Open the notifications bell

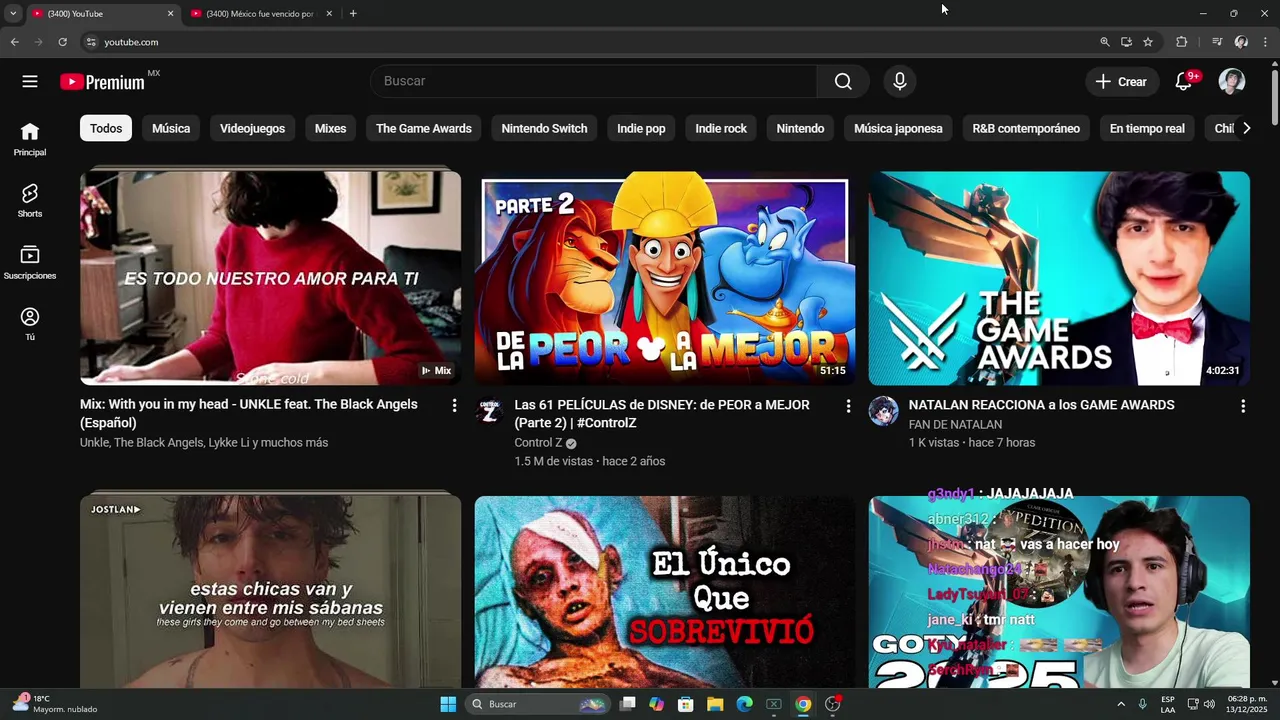click(x=1184, y=82)
